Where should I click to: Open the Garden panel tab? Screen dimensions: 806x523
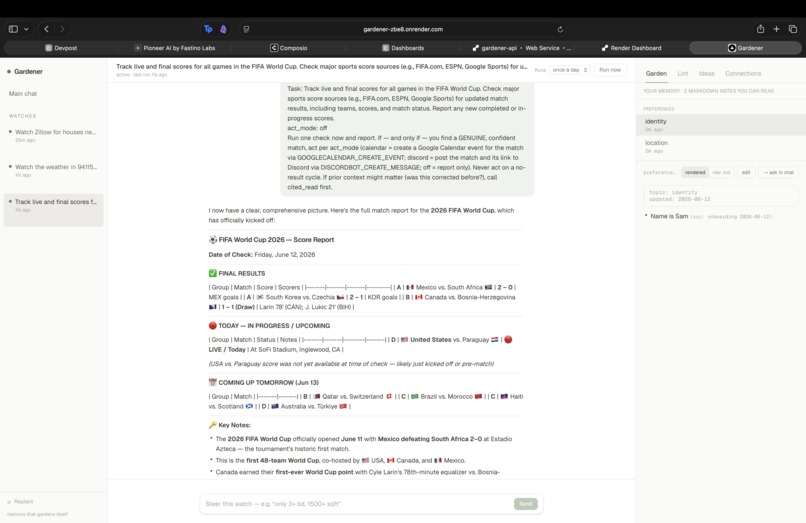656,74
